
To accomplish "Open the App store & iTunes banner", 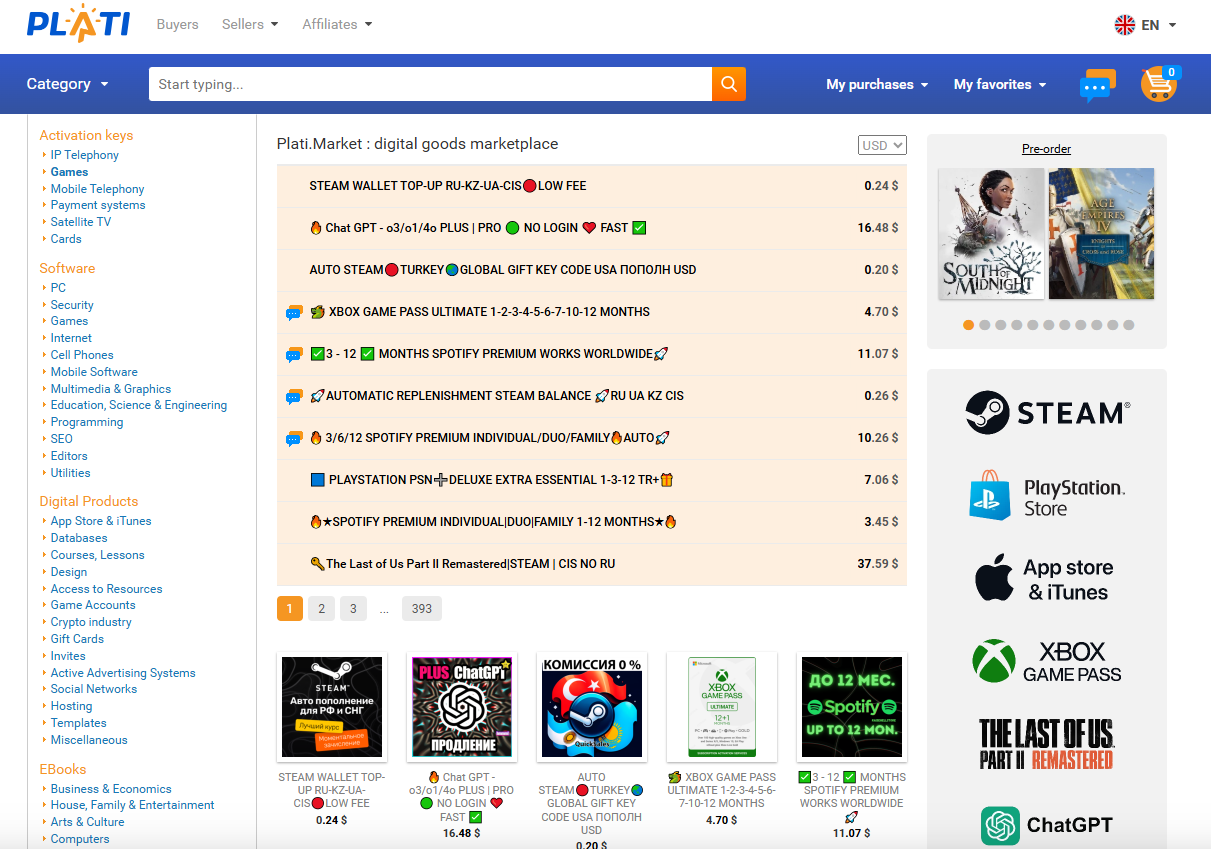I will [x=1047, y=580].
